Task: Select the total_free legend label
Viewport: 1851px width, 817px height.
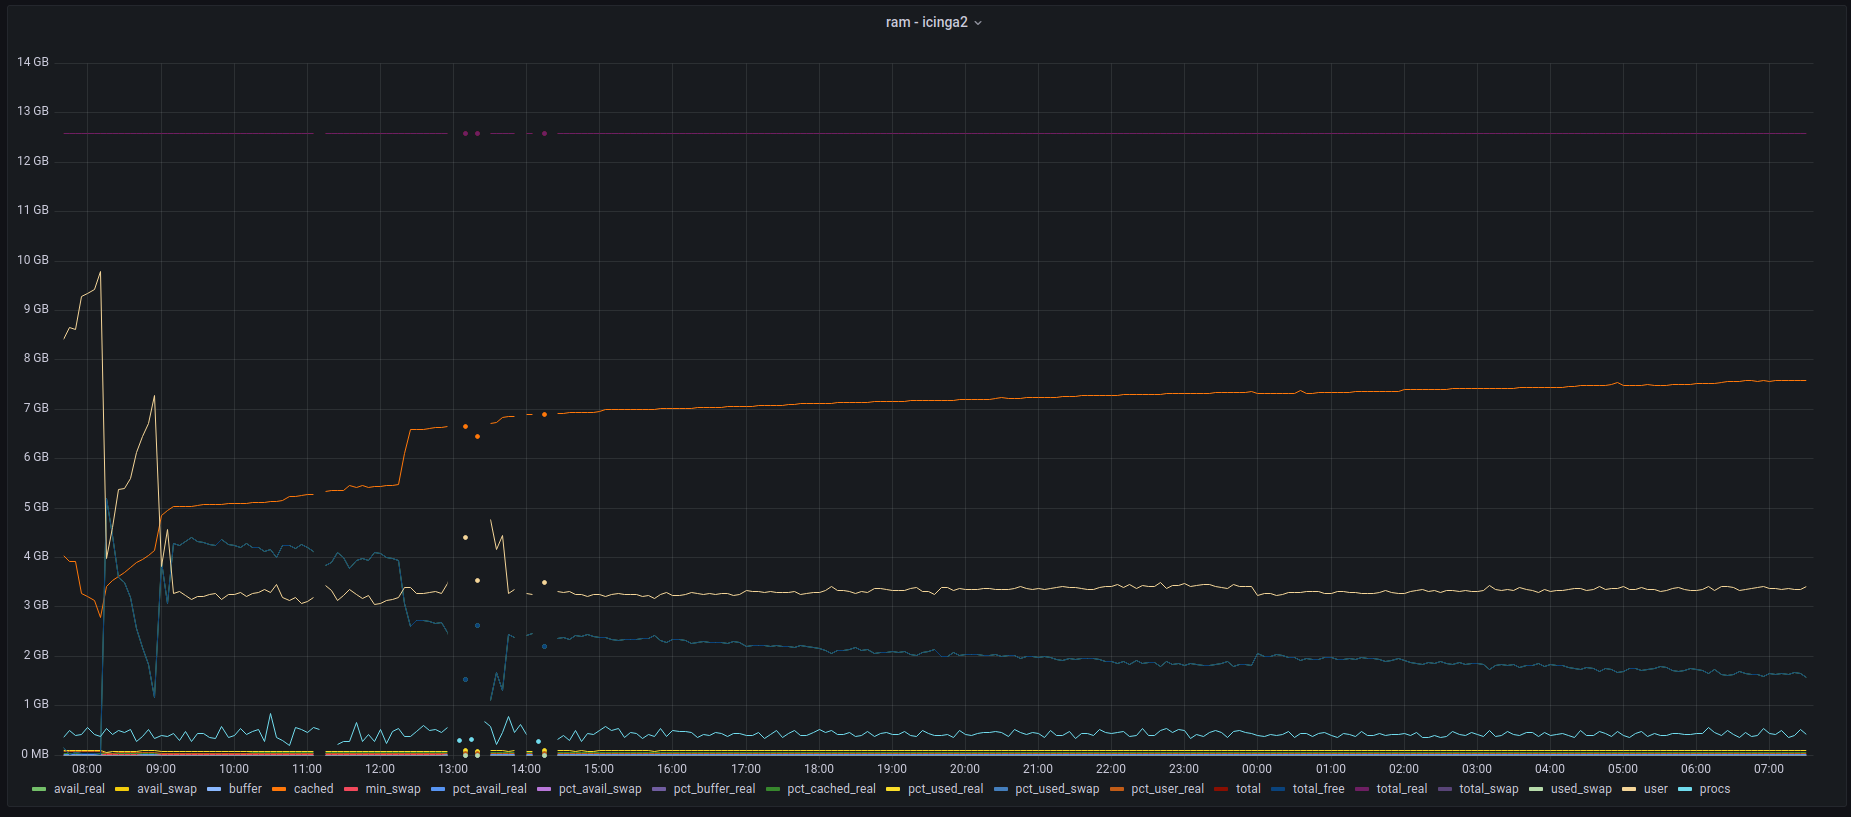Action: tap(1319, 789)
